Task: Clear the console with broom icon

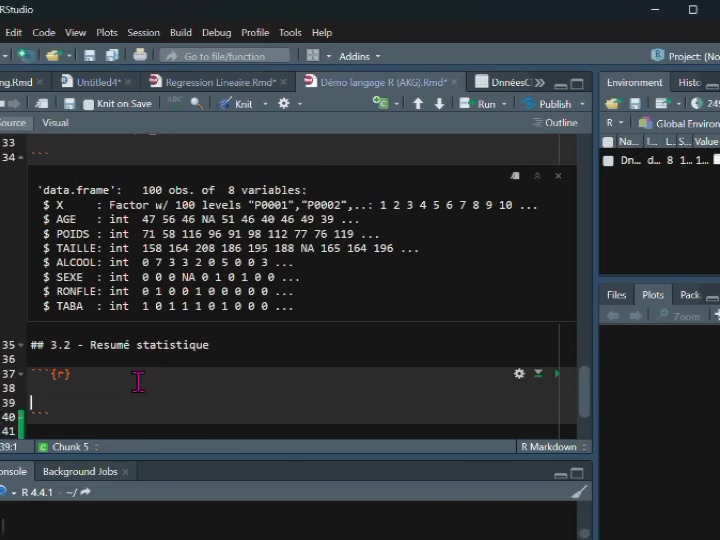Action: 579,492
